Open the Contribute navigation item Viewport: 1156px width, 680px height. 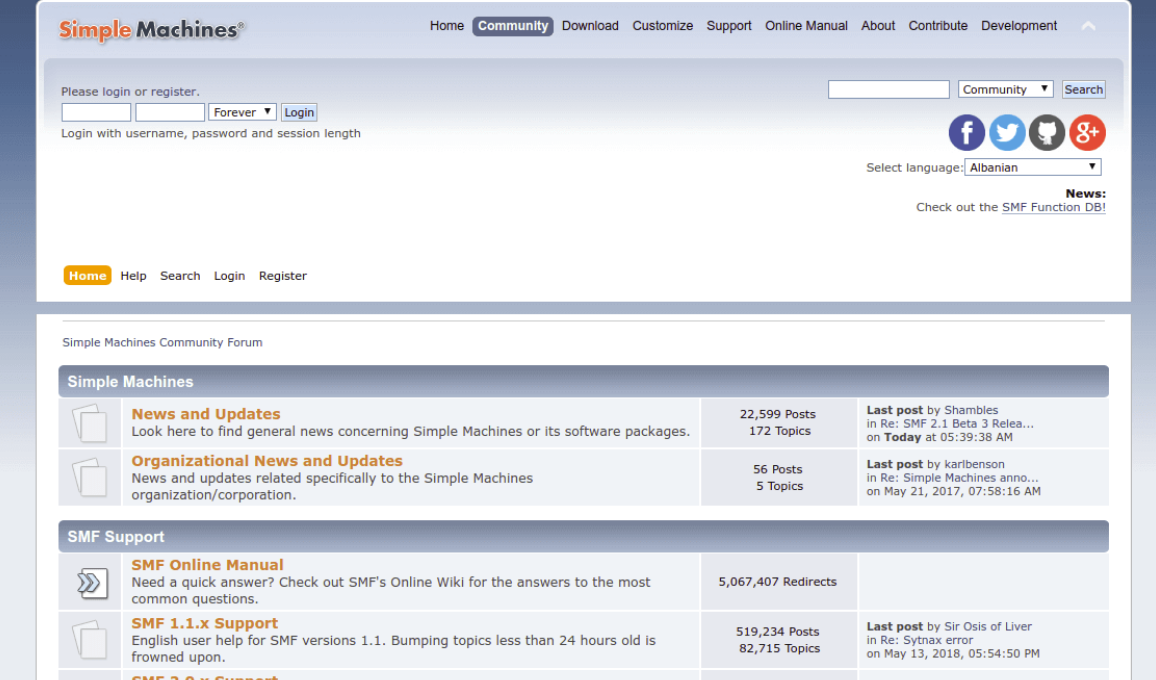(x=938, y=26)
